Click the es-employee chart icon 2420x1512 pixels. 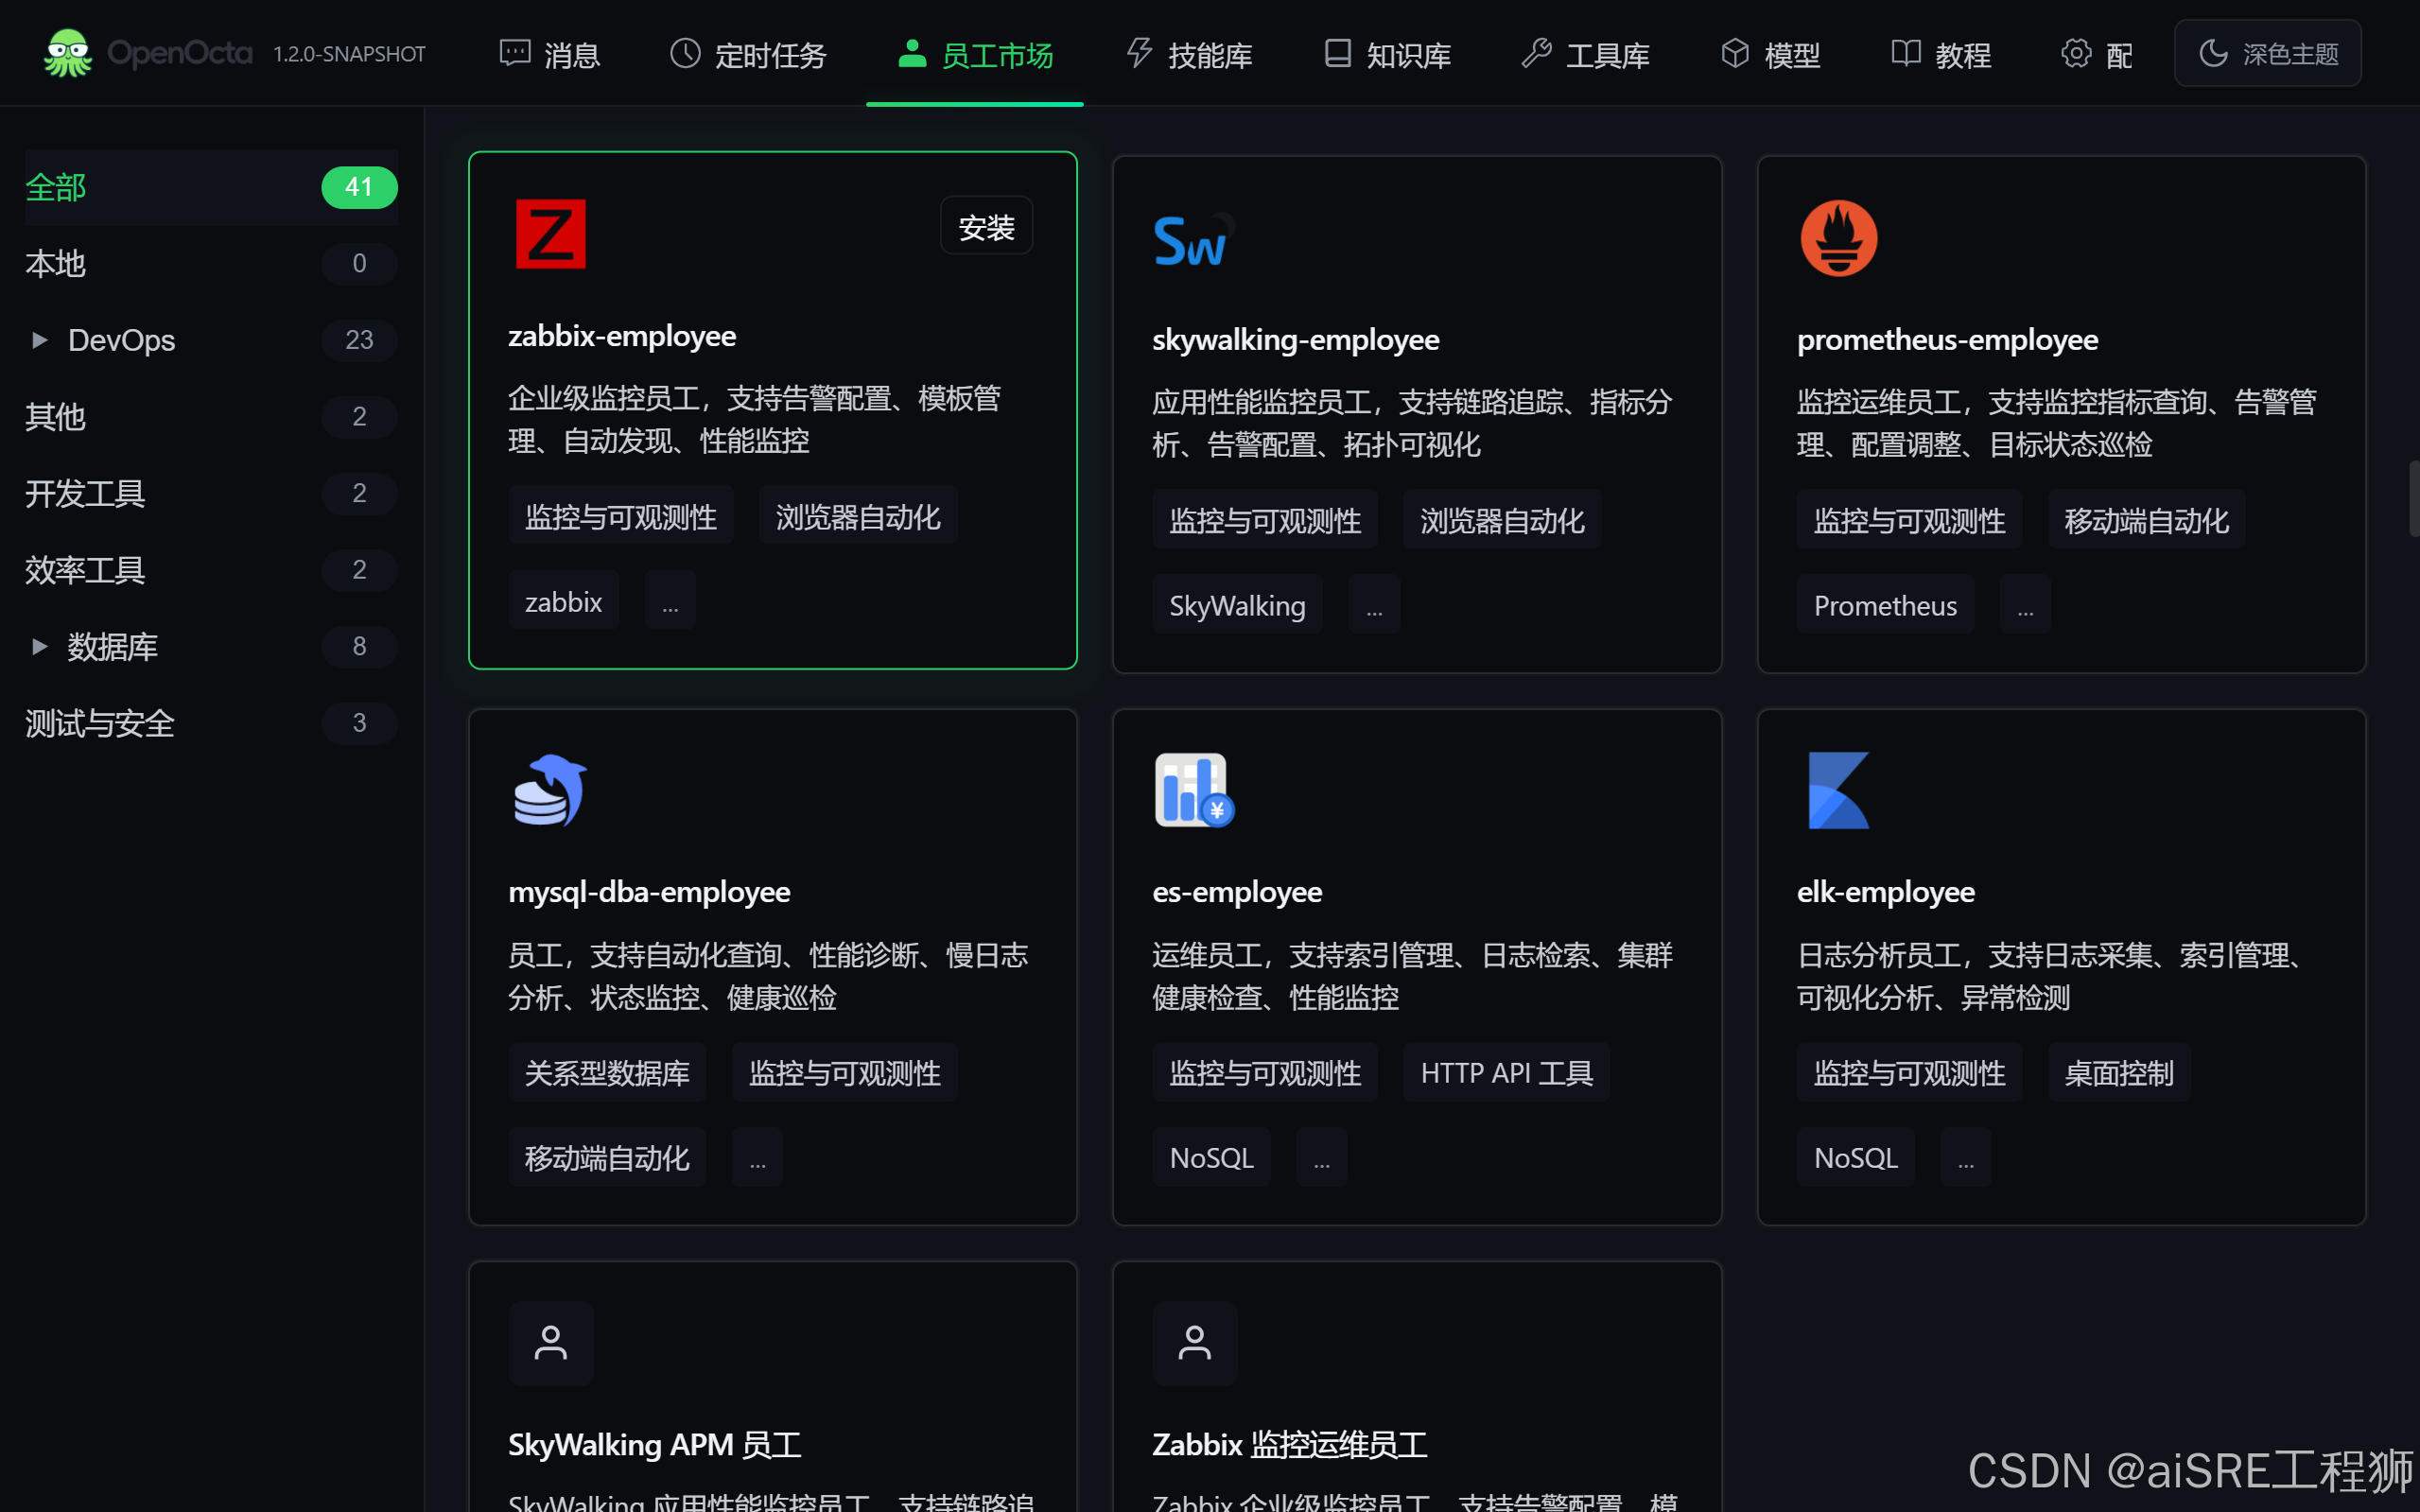pos(1194,790)
